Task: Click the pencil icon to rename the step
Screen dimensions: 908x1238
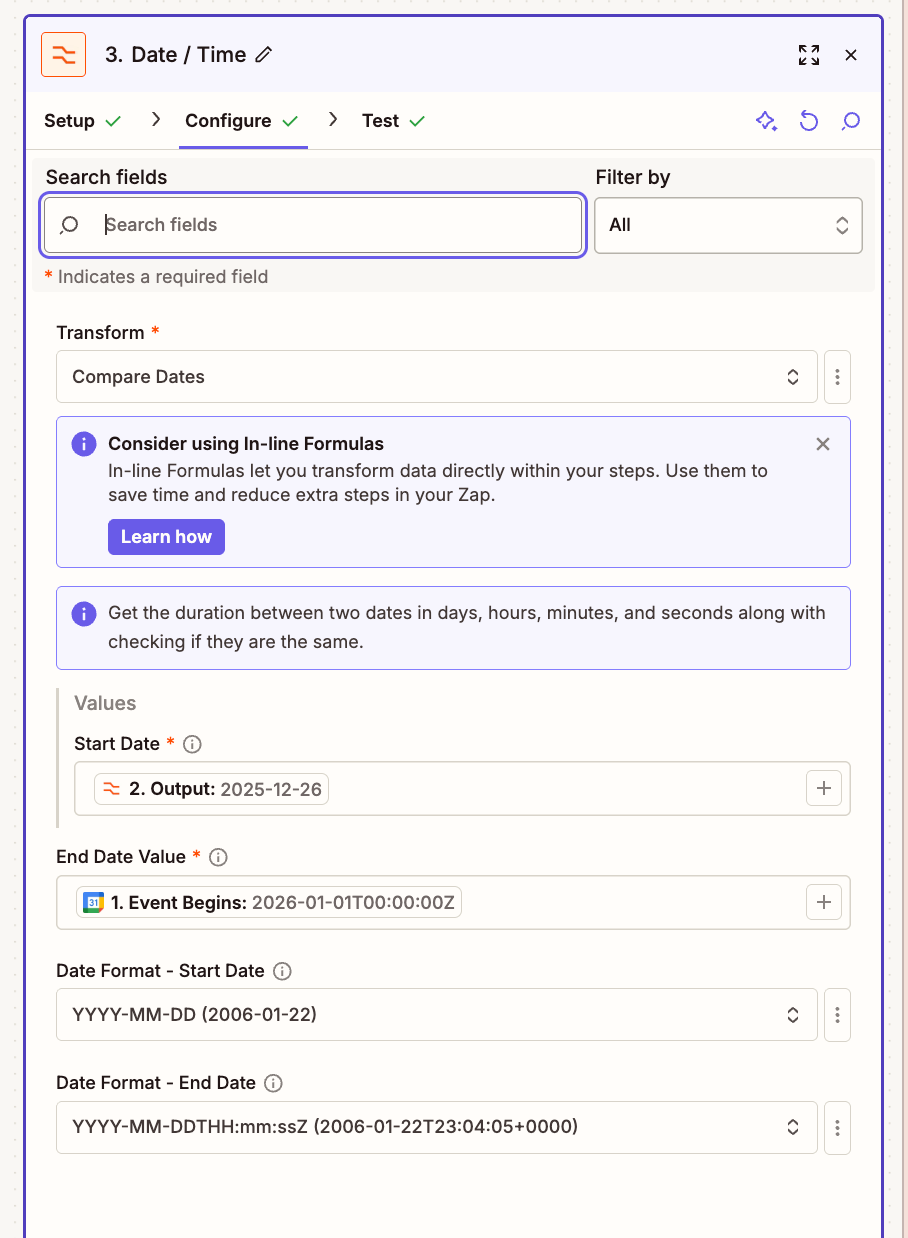Action: click(262, 55)
